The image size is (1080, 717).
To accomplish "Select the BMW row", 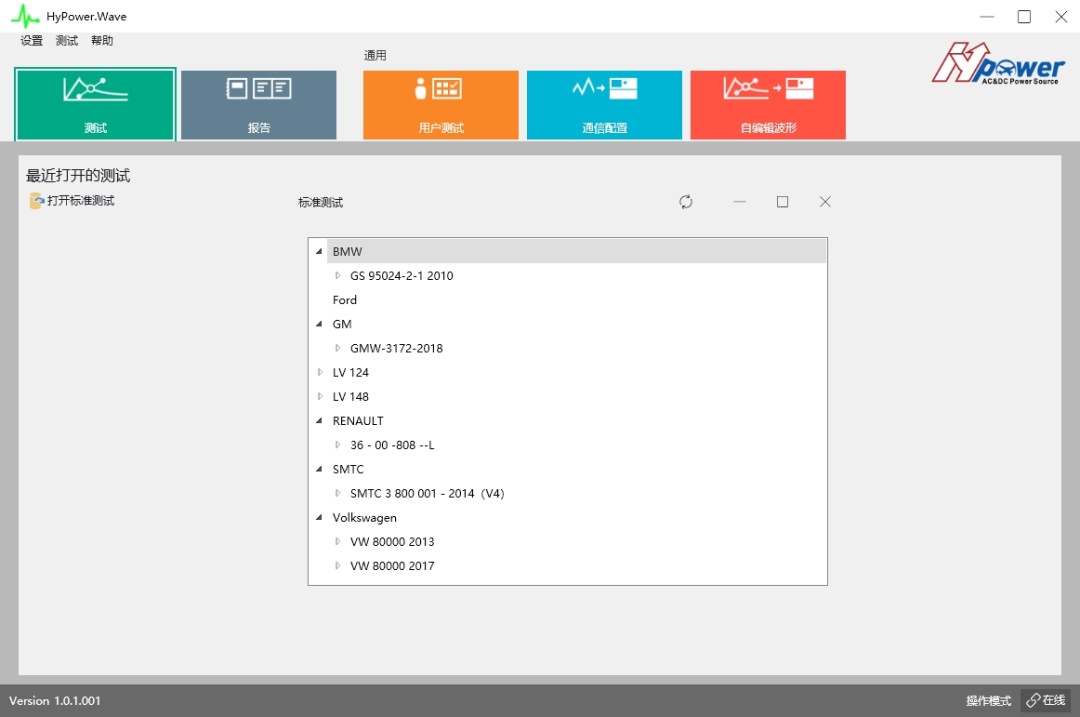I will [x=576, y=251].
